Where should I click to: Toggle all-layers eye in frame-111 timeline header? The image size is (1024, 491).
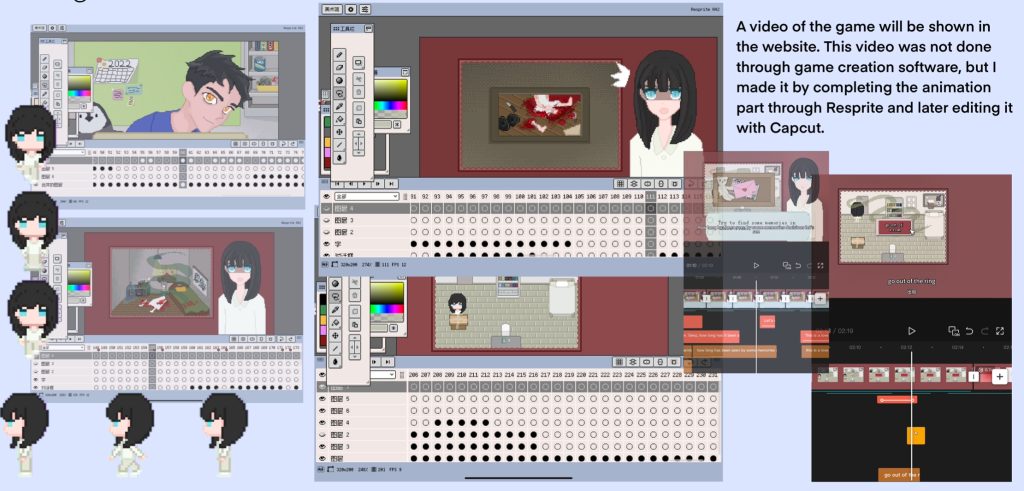click(x=326, y=197)
